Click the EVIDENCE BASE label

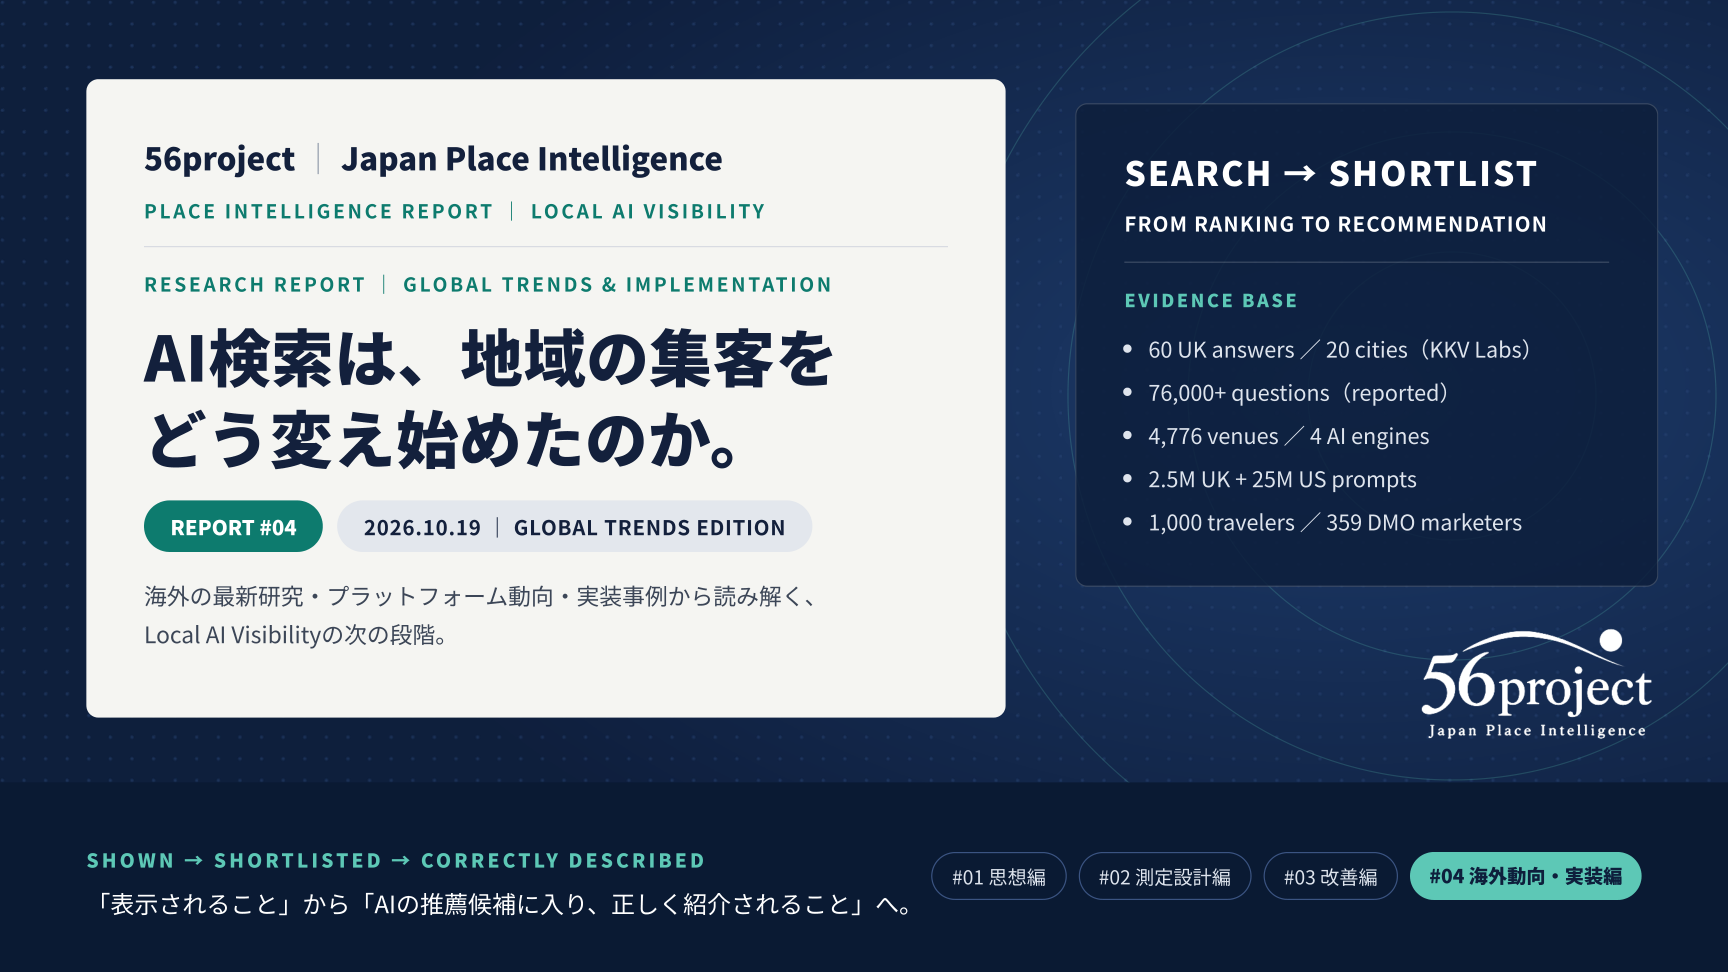(1211, 301)
